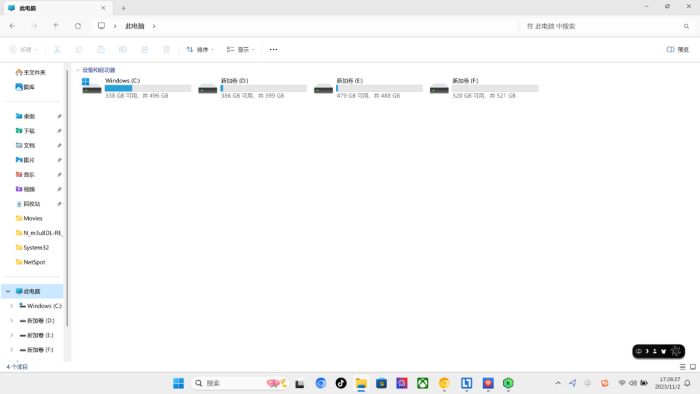This screenshot has width=700, height=394.
Task: Click the 新加卷 (F:) capacity usage bar
Action: pyautogui.click(x=495, y=88)
